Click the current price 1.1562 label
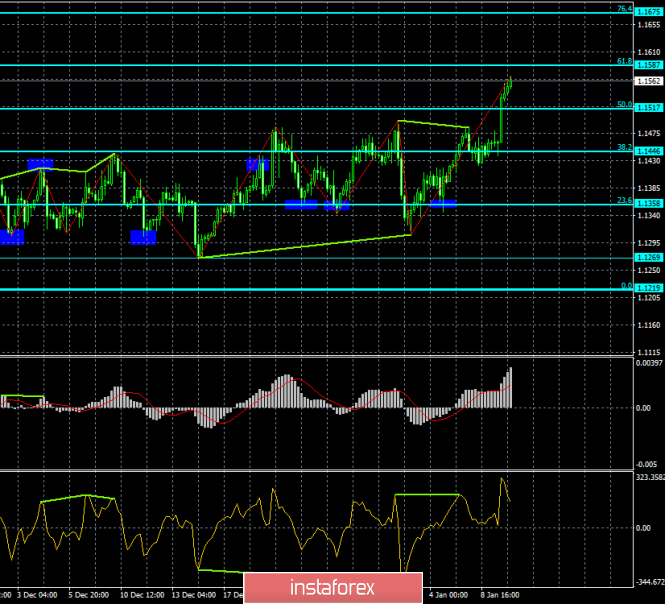665x604 pixels. [650, 80]
